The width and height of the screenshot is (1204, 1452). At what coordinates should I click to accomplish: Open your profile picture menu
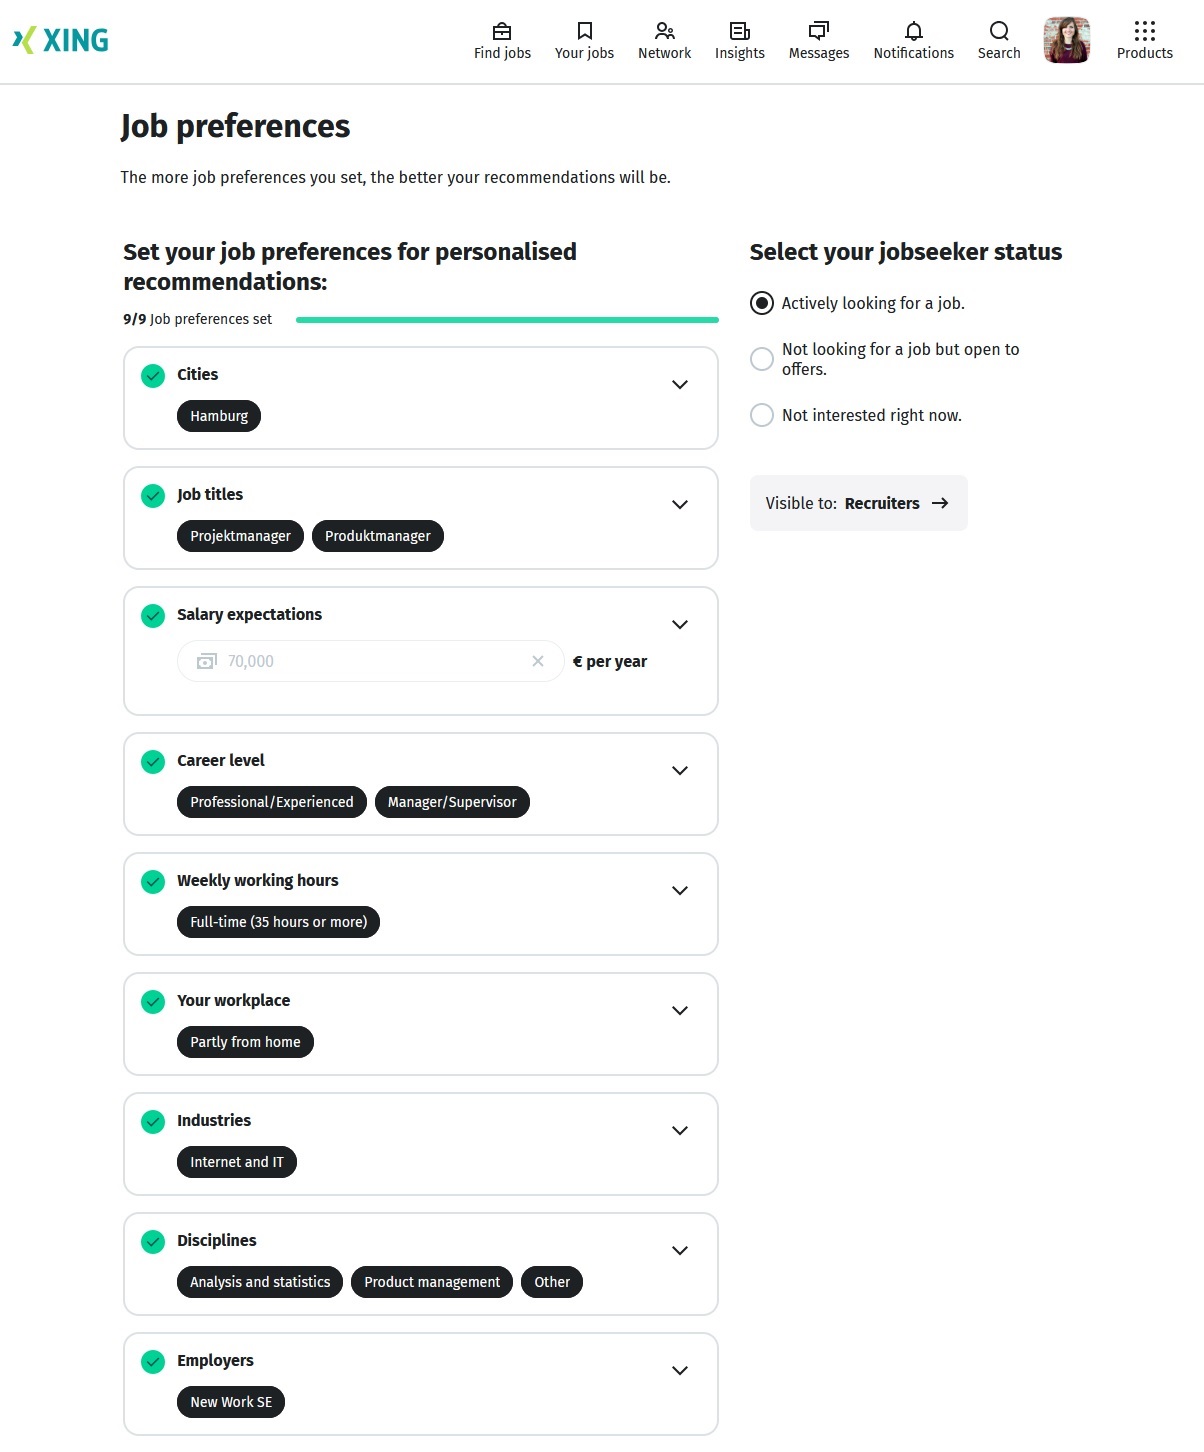click(x=1066, y=40)
